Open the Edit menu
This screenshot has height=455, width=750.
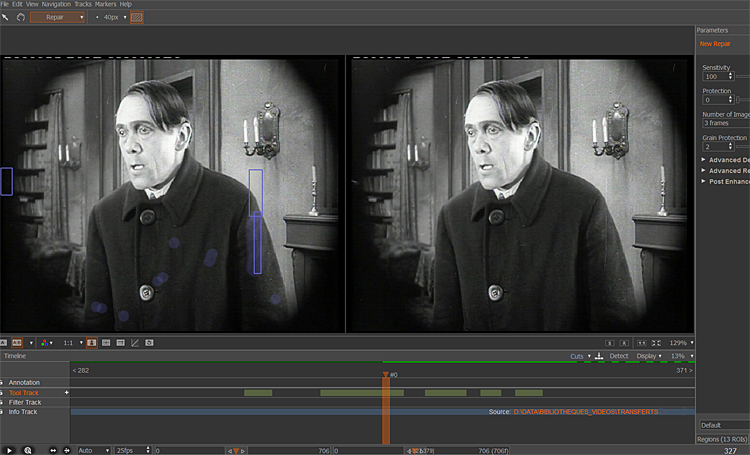[17, 4]
